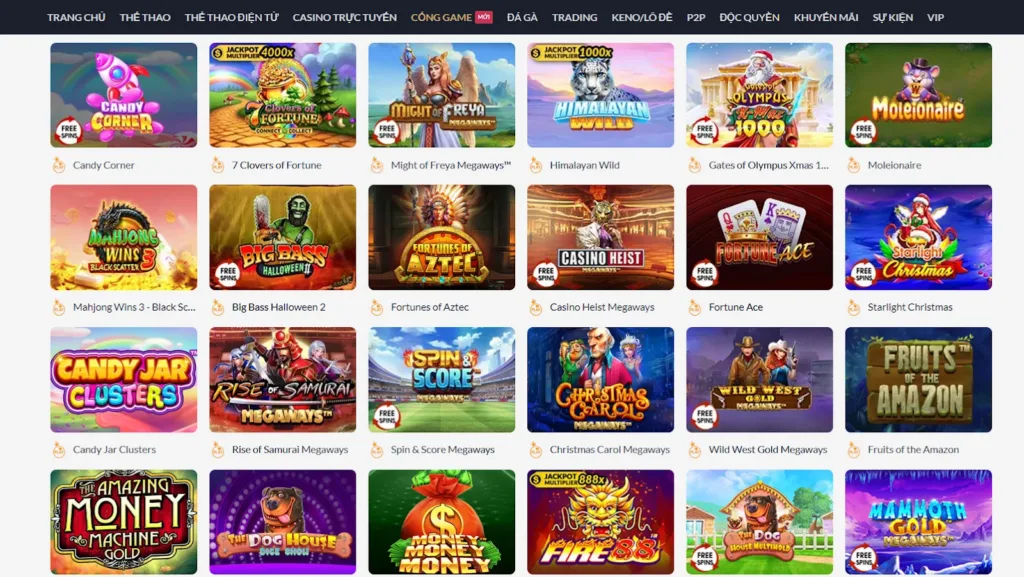Open the VIP menu item
This screenshot has width=1024, height=577.
pyautogui.click(x=935, y=17)
